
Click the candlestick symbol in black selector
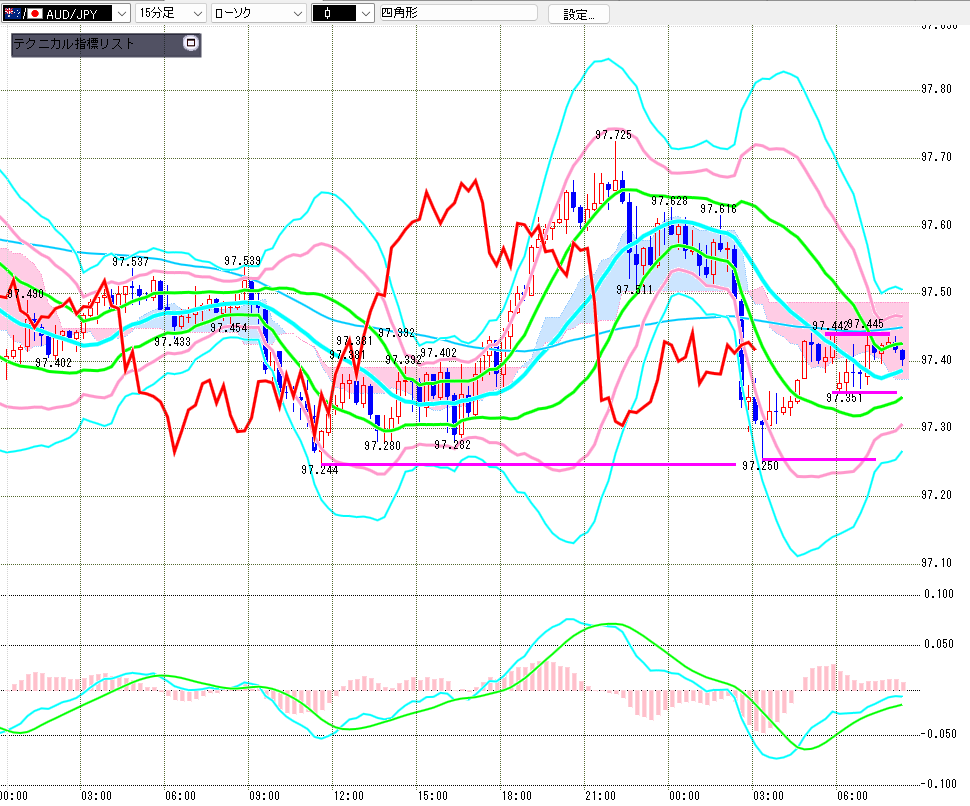(x=328, y=13)
